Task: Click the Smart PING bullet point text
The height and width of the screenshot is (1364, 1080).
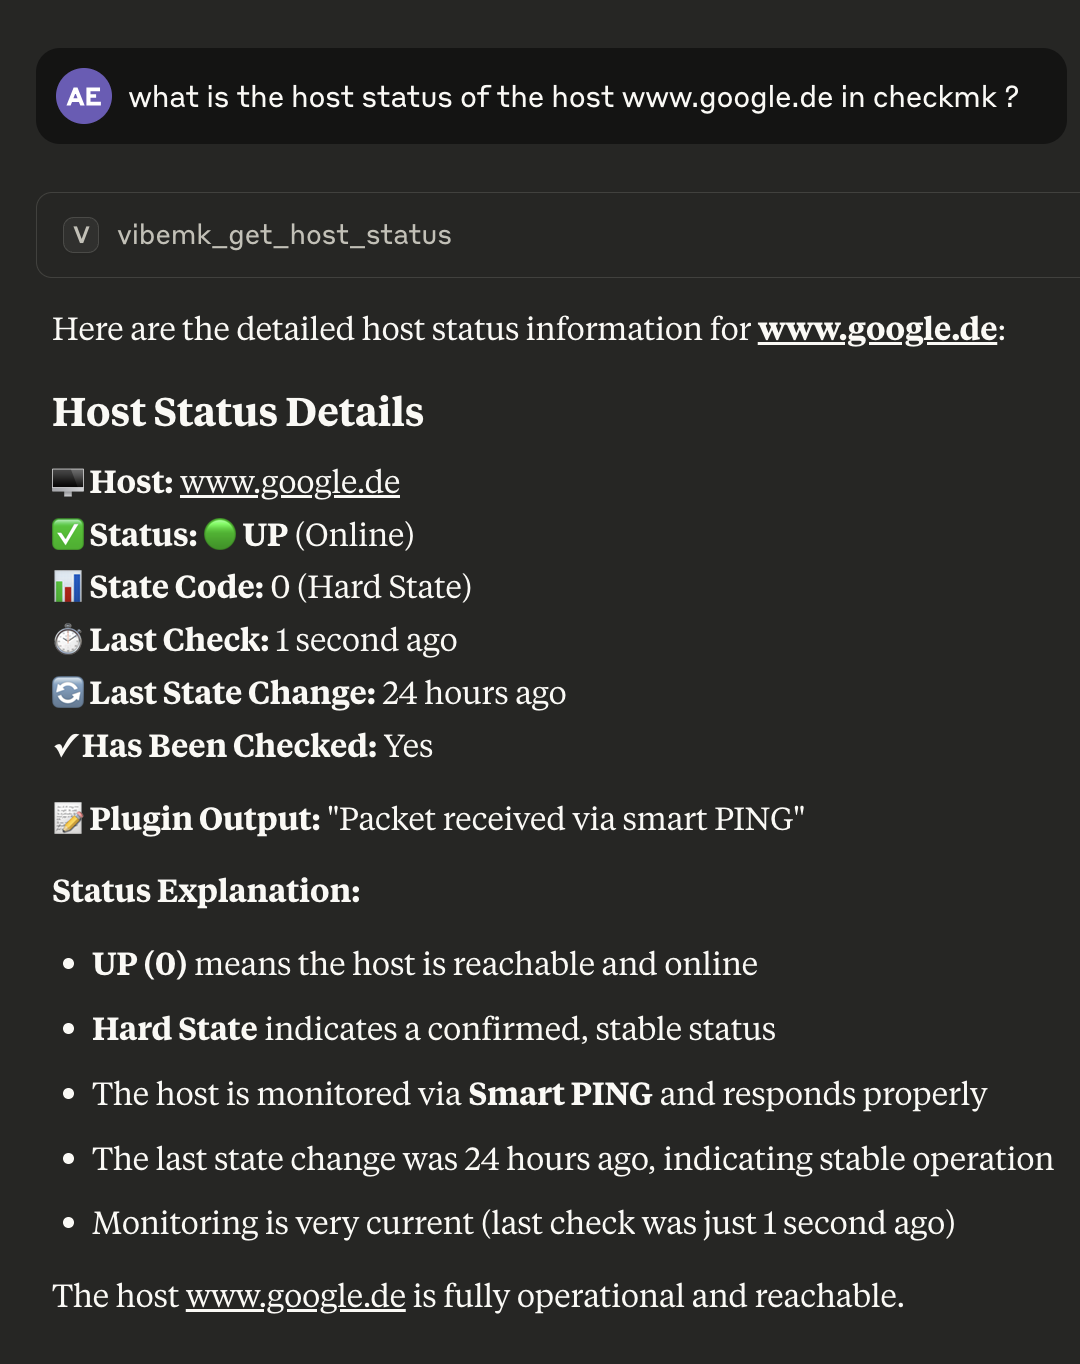Action: [539, 1094]
